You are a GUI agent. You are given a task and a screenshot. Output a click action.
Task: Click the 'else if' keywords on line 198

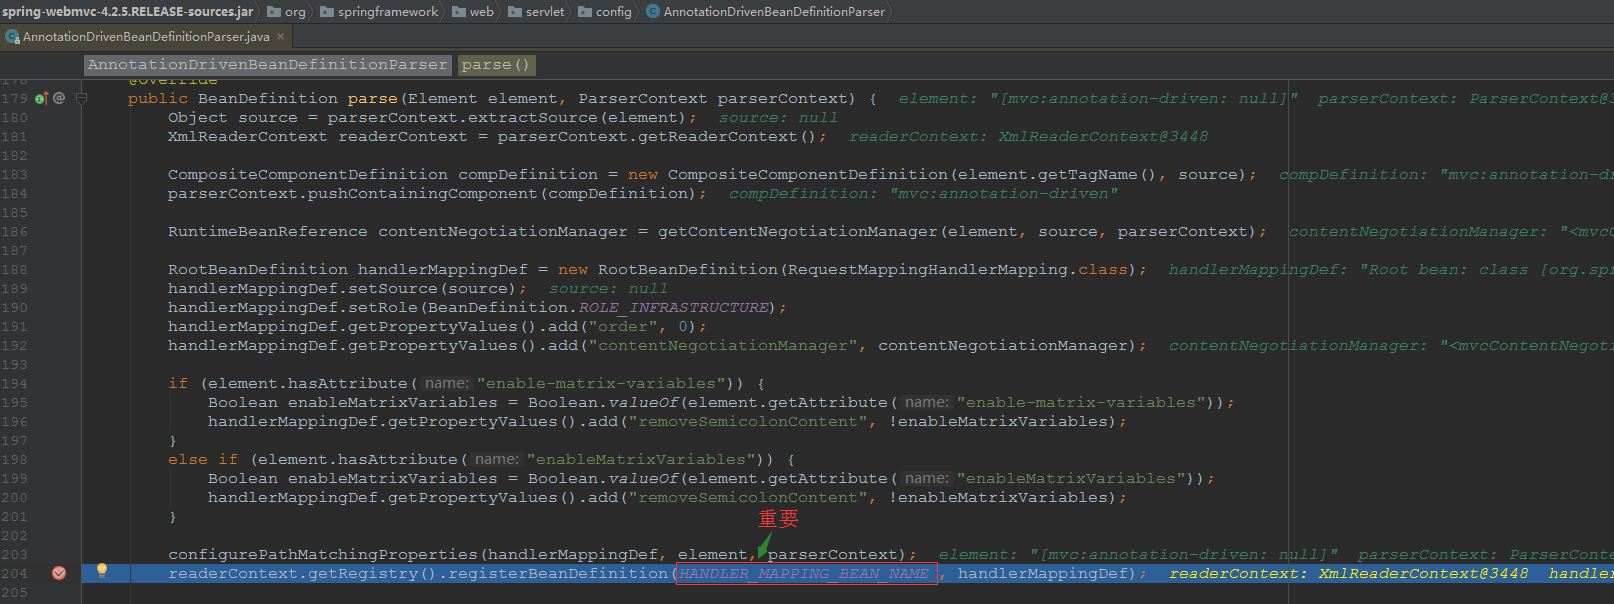(x=203, y=460)
